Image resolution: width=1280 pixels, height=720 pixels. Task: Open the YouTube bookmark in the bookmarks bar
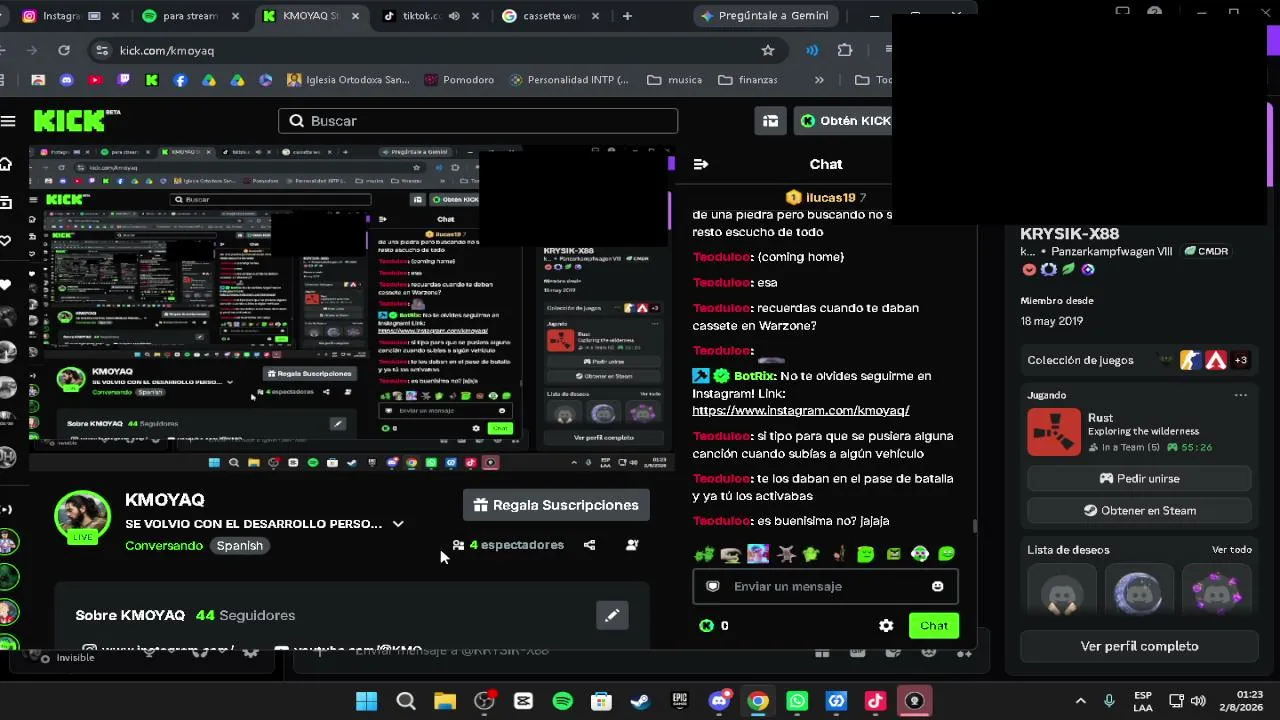pos(95,80)
